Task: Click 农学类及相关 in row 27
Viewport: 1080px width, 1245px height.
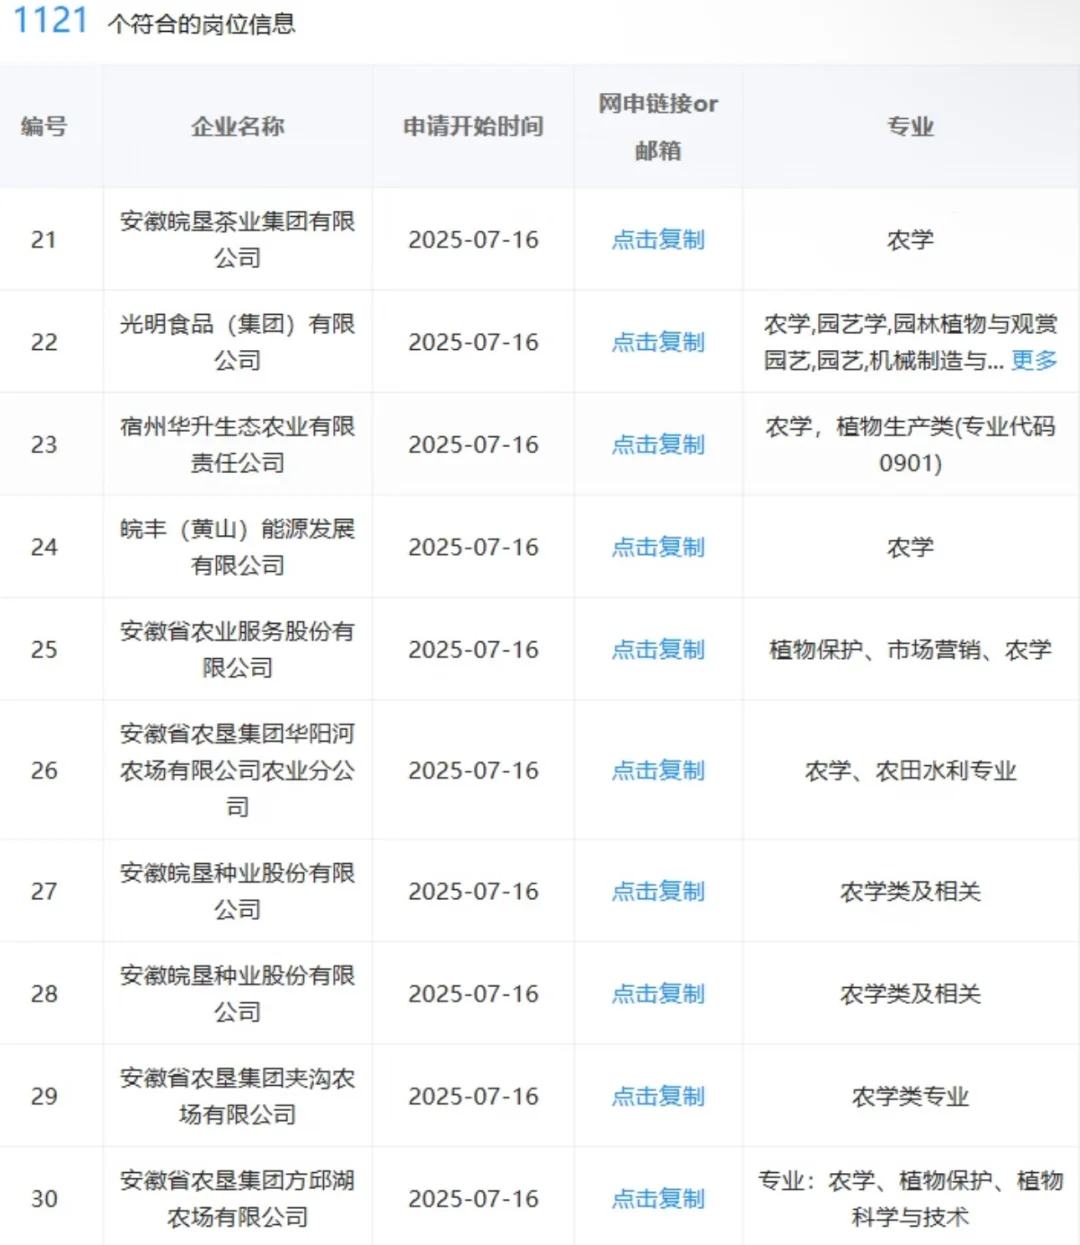Action: (910, 891)
